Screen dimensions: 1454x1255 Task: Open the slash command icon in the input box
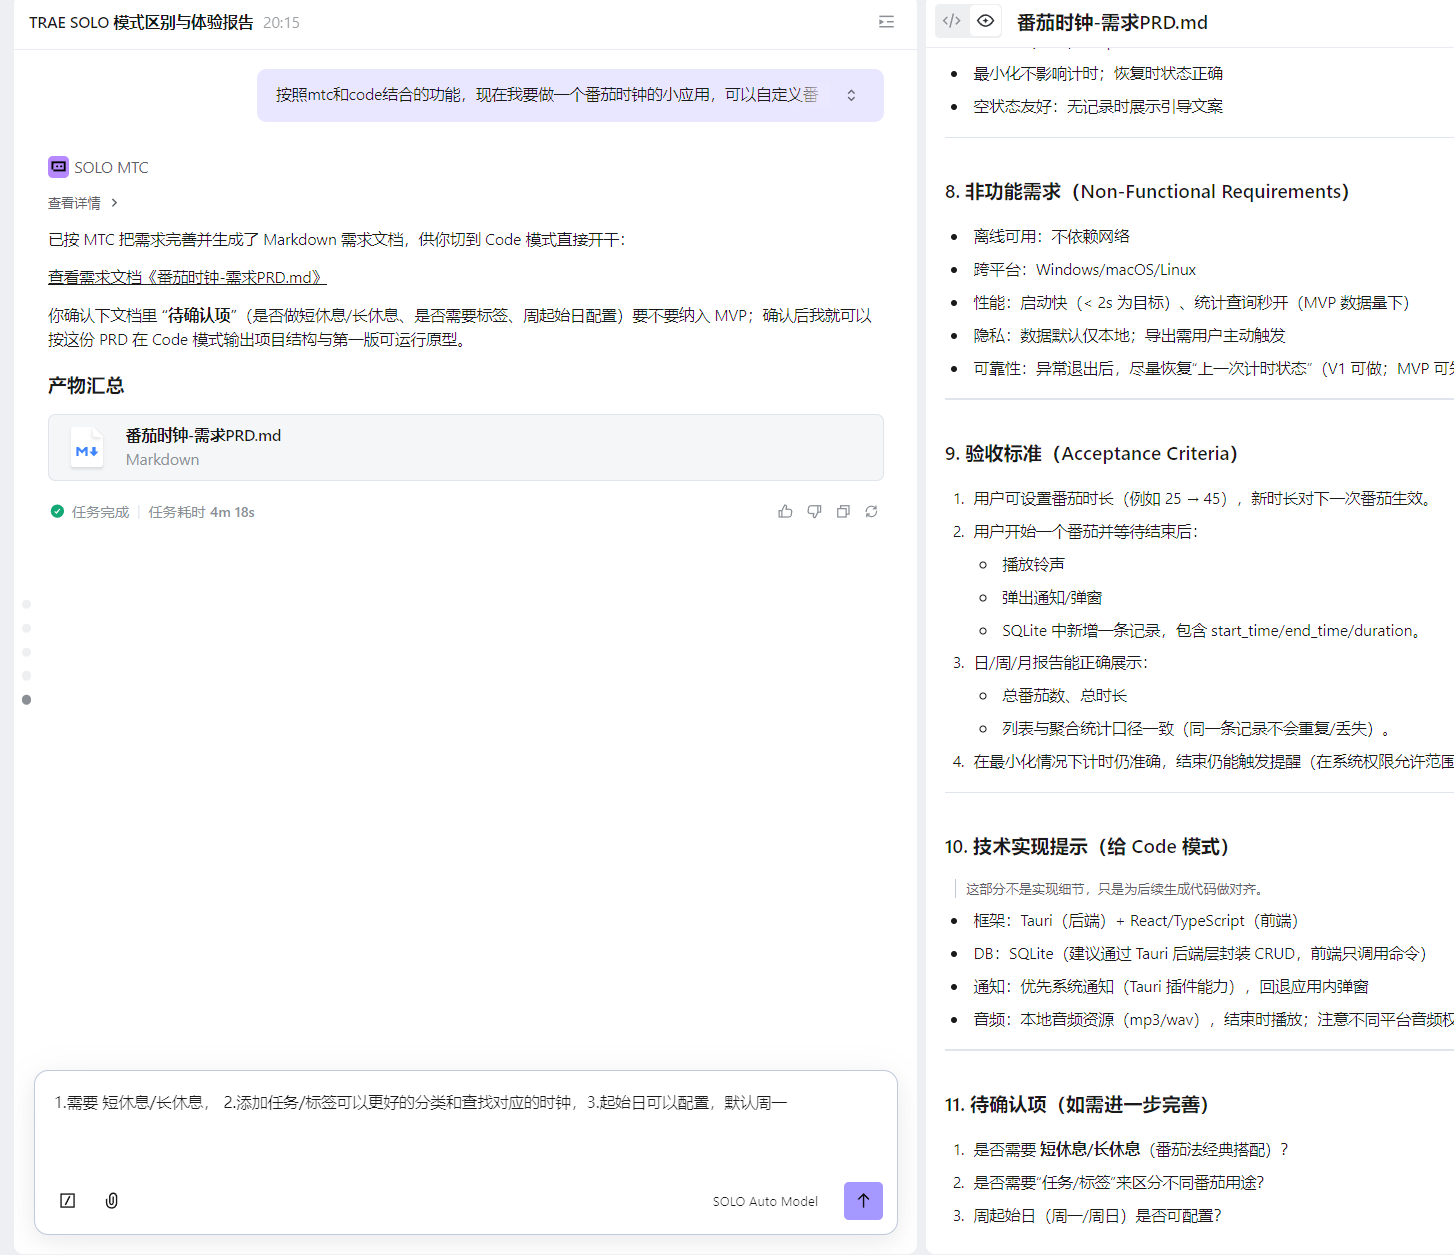click(68, 1200)
